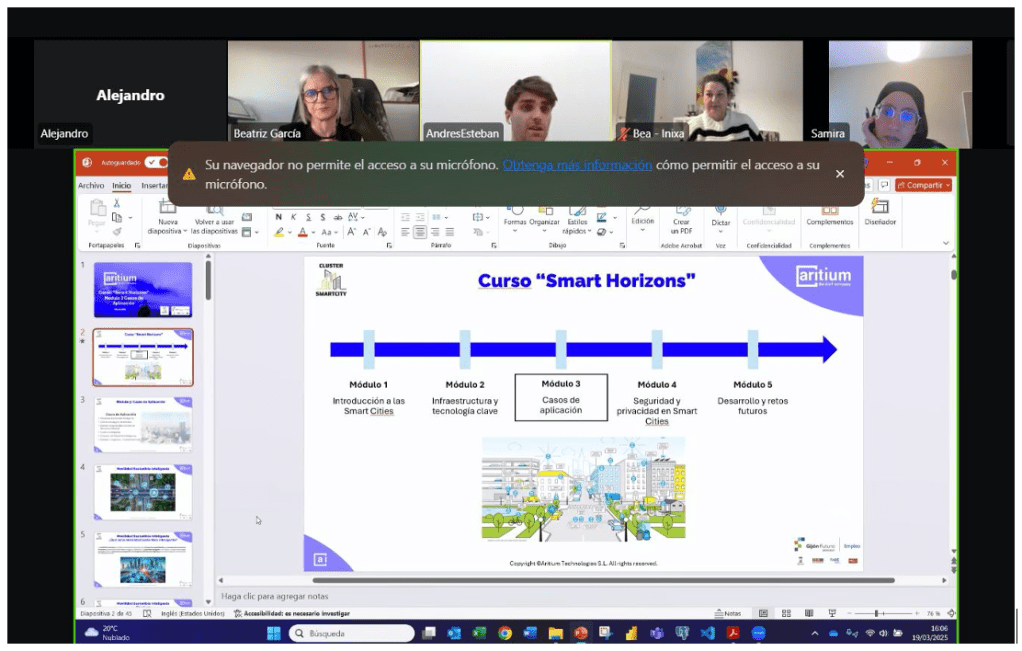
Task: Click the Obtenga más información link
Action: (577, 165)
